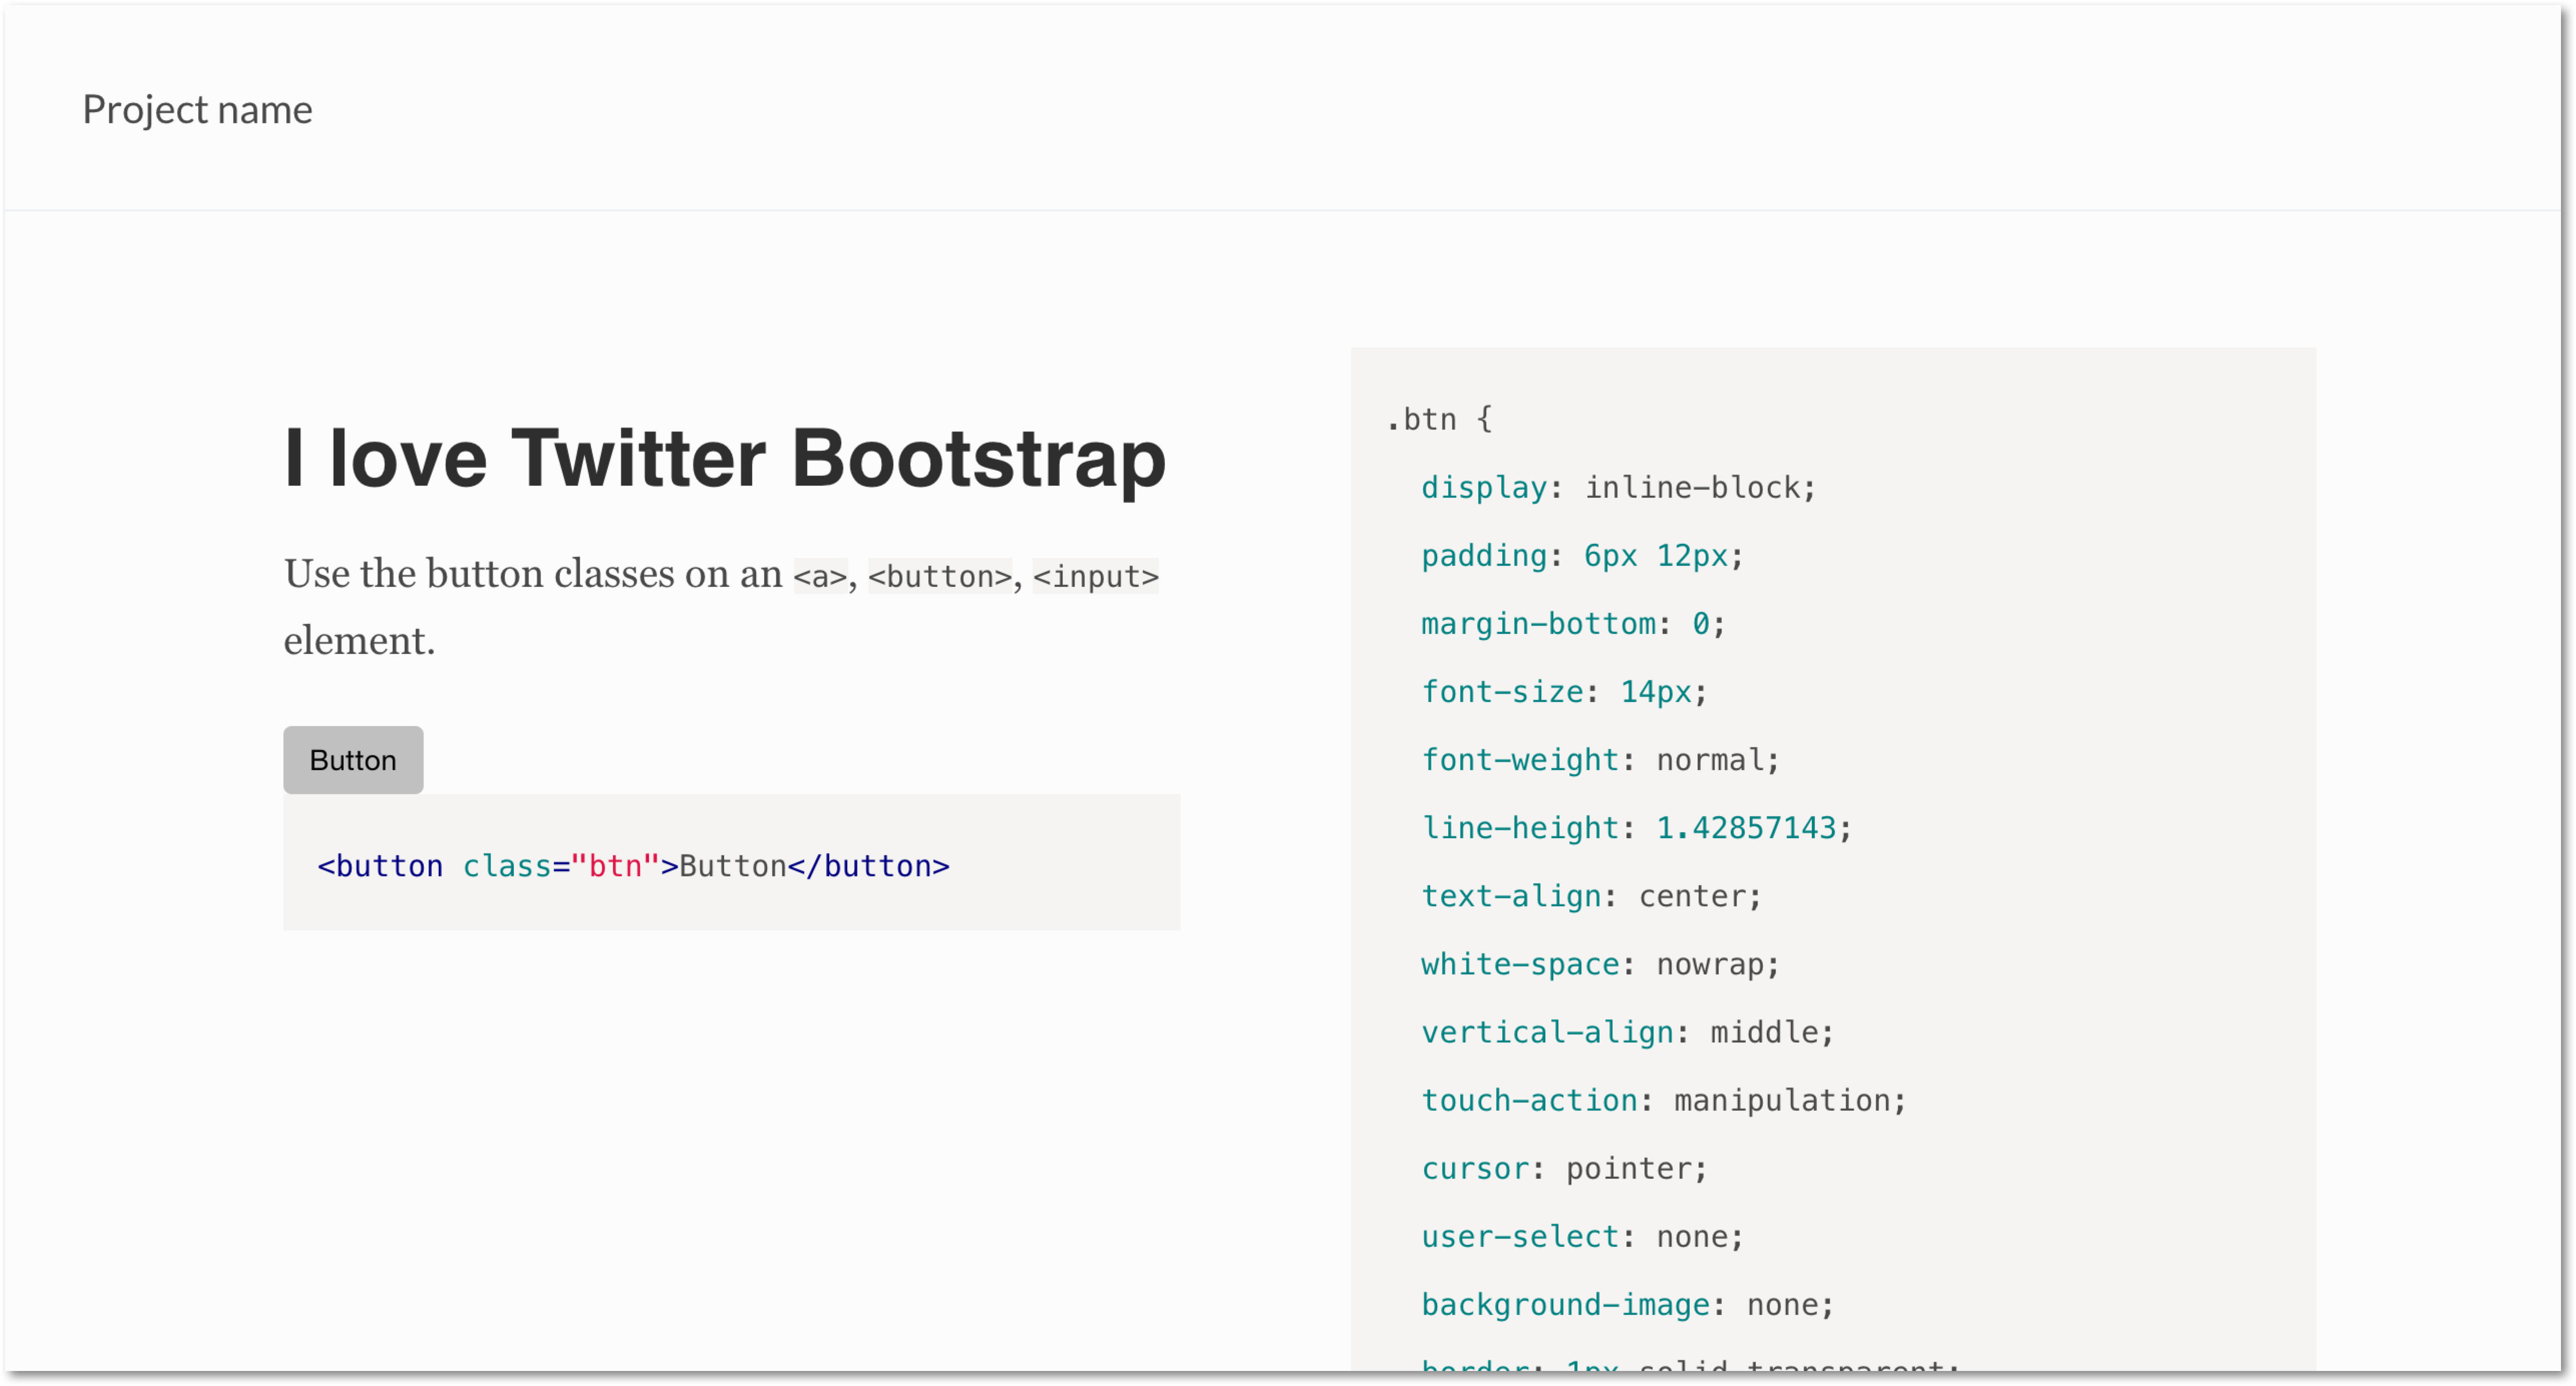Image resolution: width=2576 pixels, height=1386 pixels.
Task: Click the '.btn {' selector line
Action: pos(1438,419)
